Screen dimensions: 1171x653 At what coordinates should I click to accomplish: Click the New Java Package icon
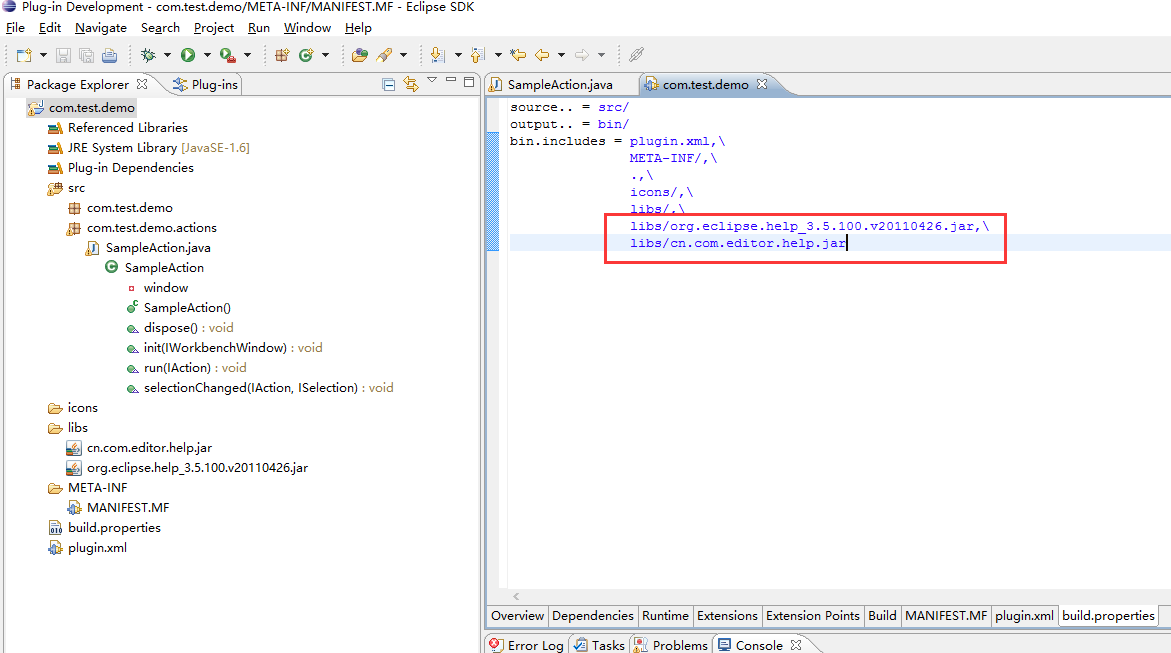282,55
